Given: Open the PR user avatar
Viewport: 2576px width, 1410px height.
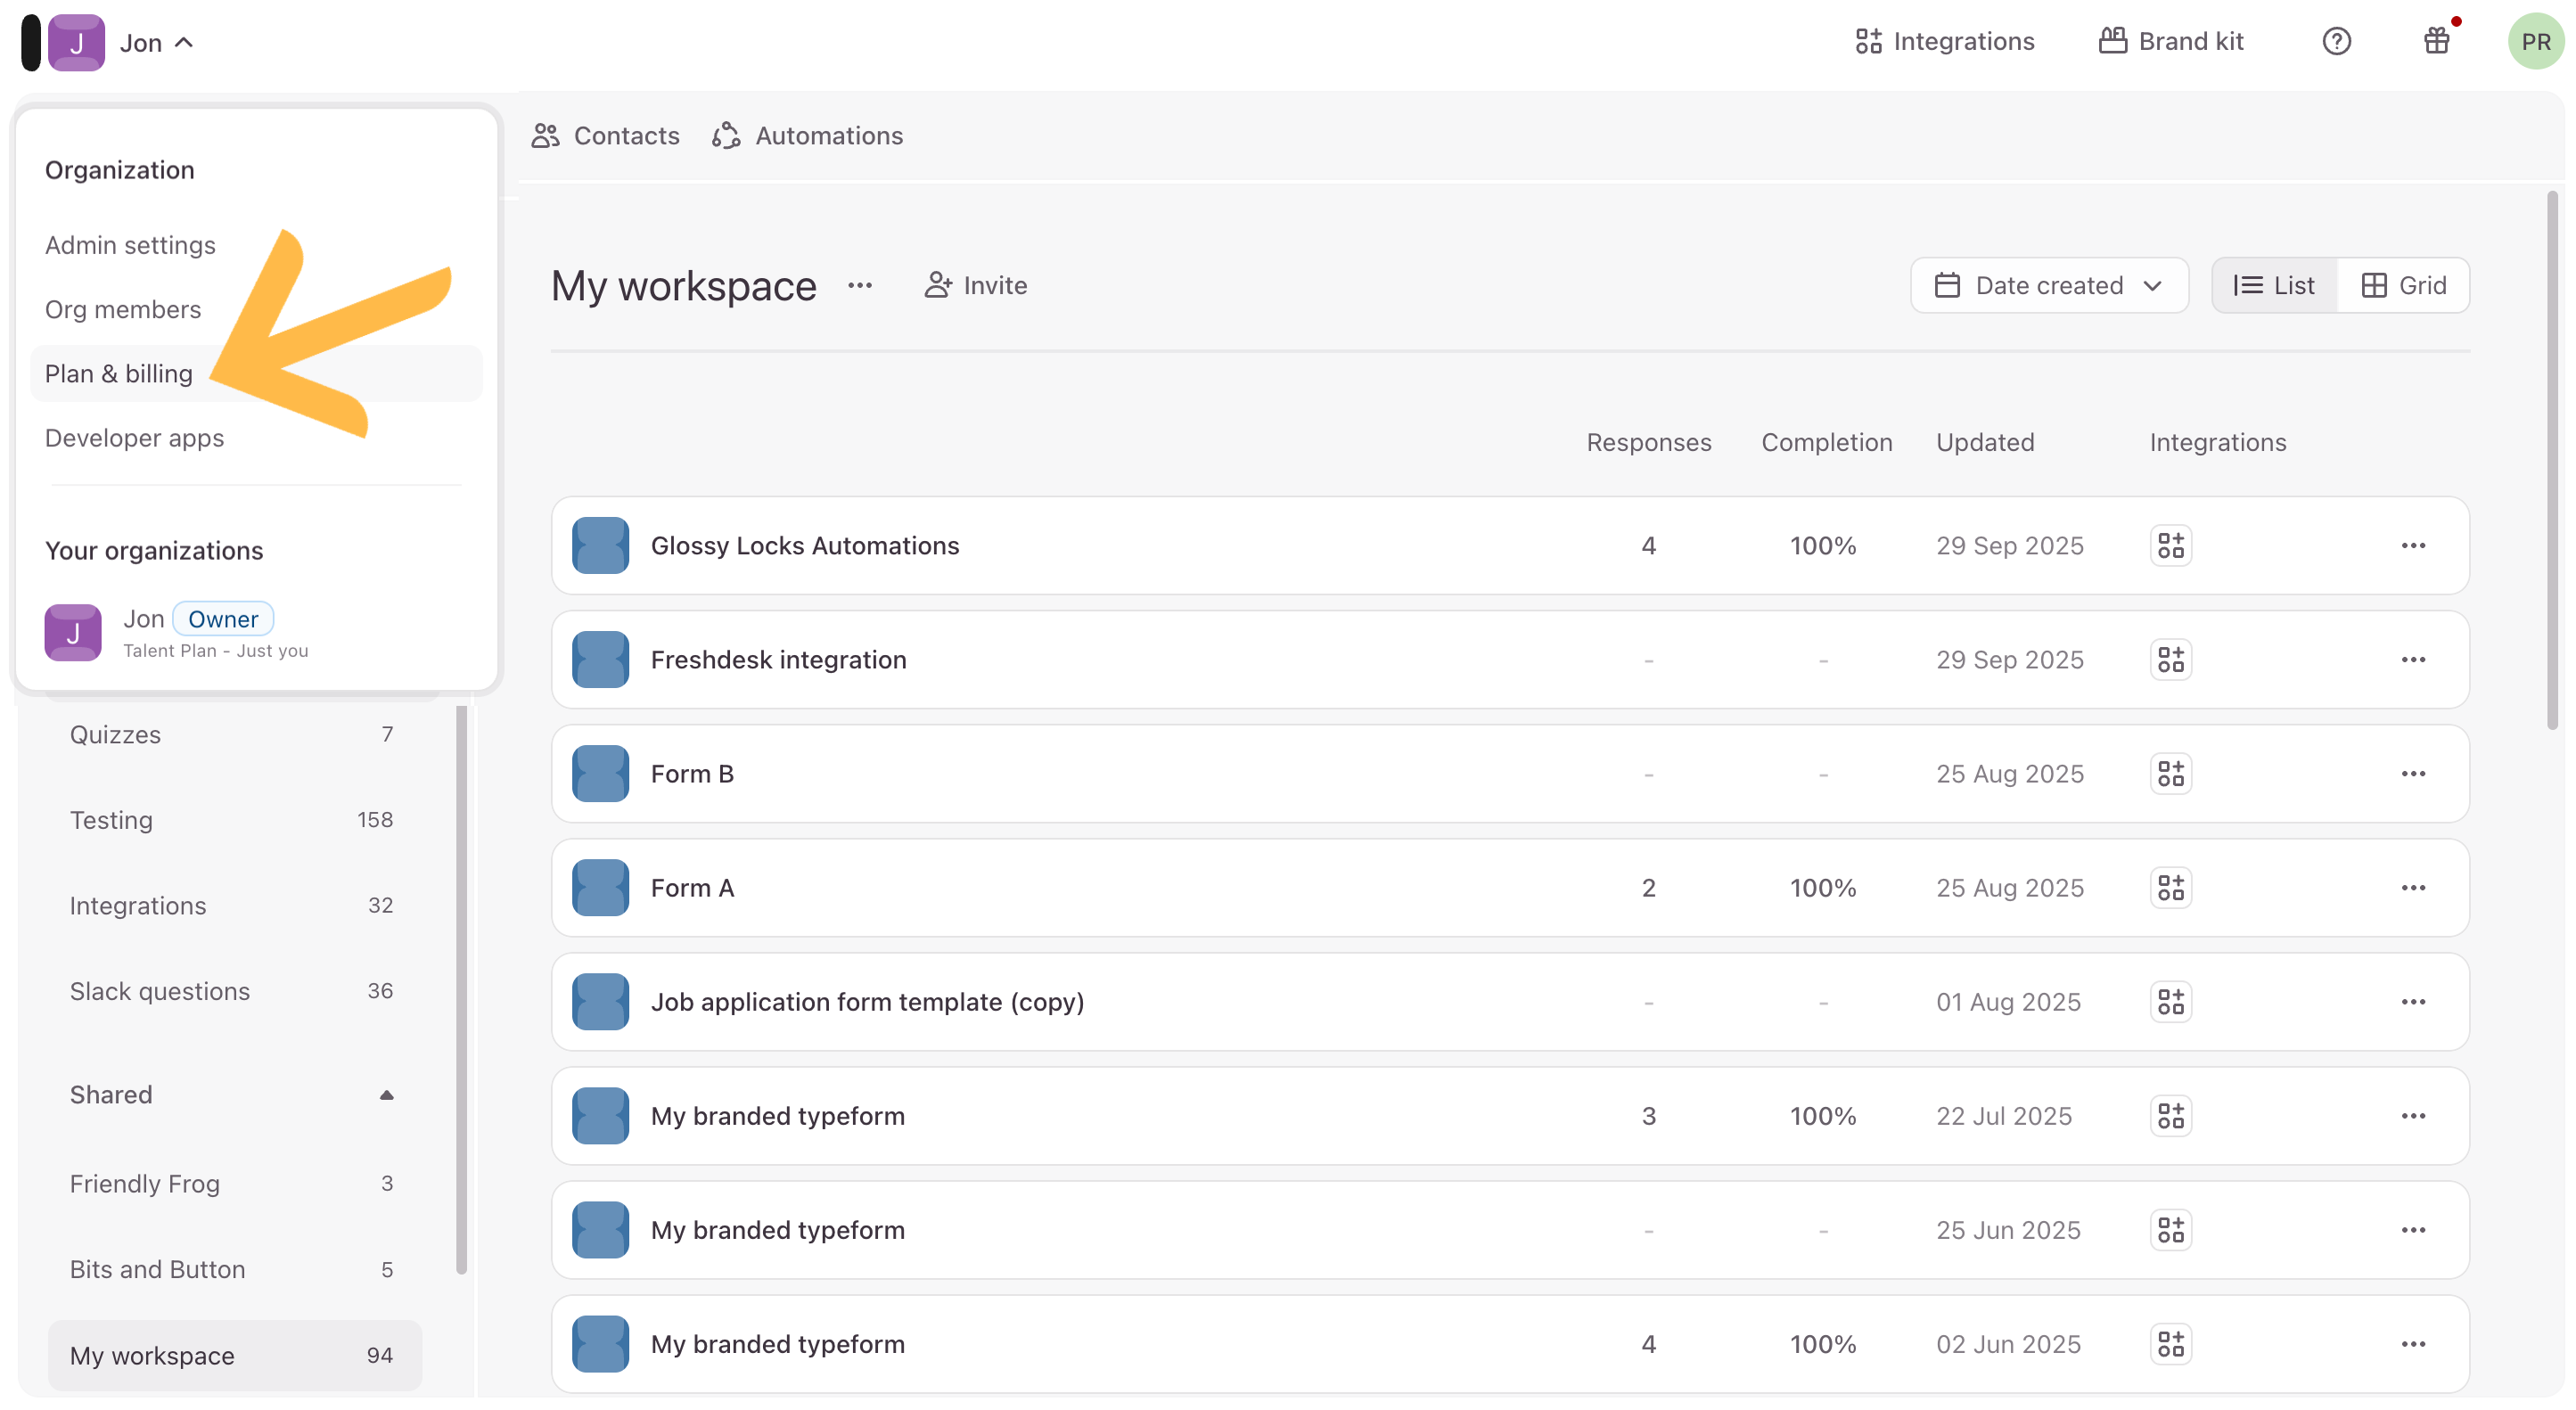Looking at the screenshot, I should point(2534,41).
